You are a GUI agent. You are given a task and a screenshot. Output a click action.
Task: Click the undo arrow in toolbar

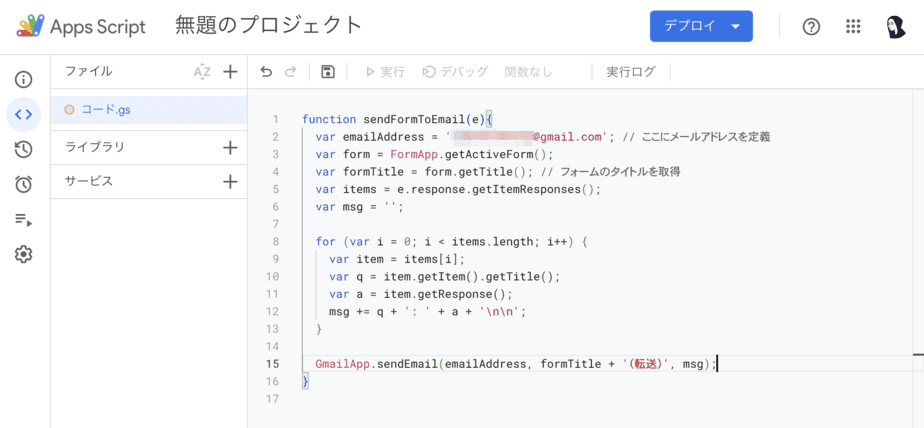(266, 72)
